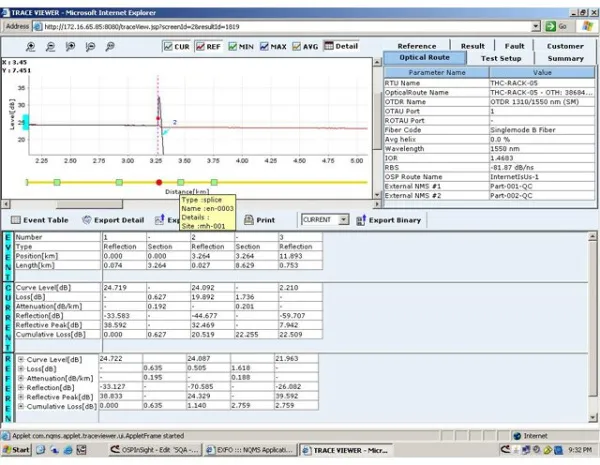Toggle the Detail view button

[x=340, y=46]
